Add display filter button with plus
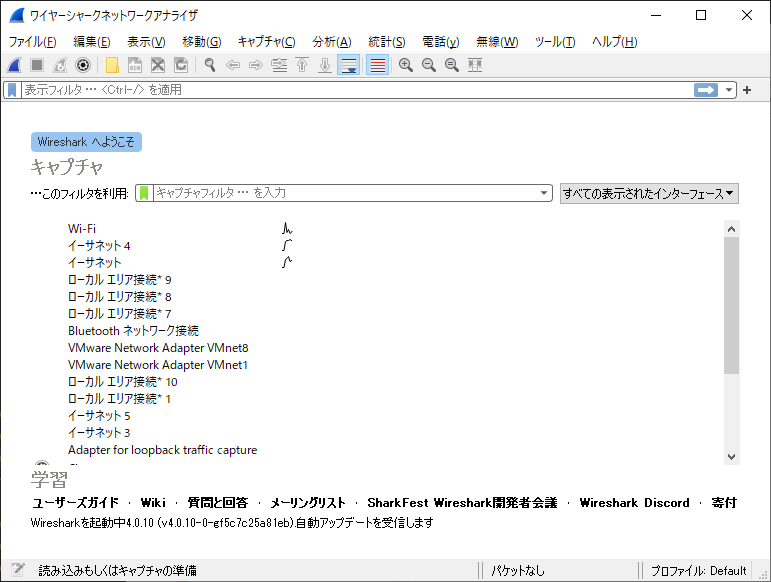Viewport: 771px width, 582px height. (747, 90)
